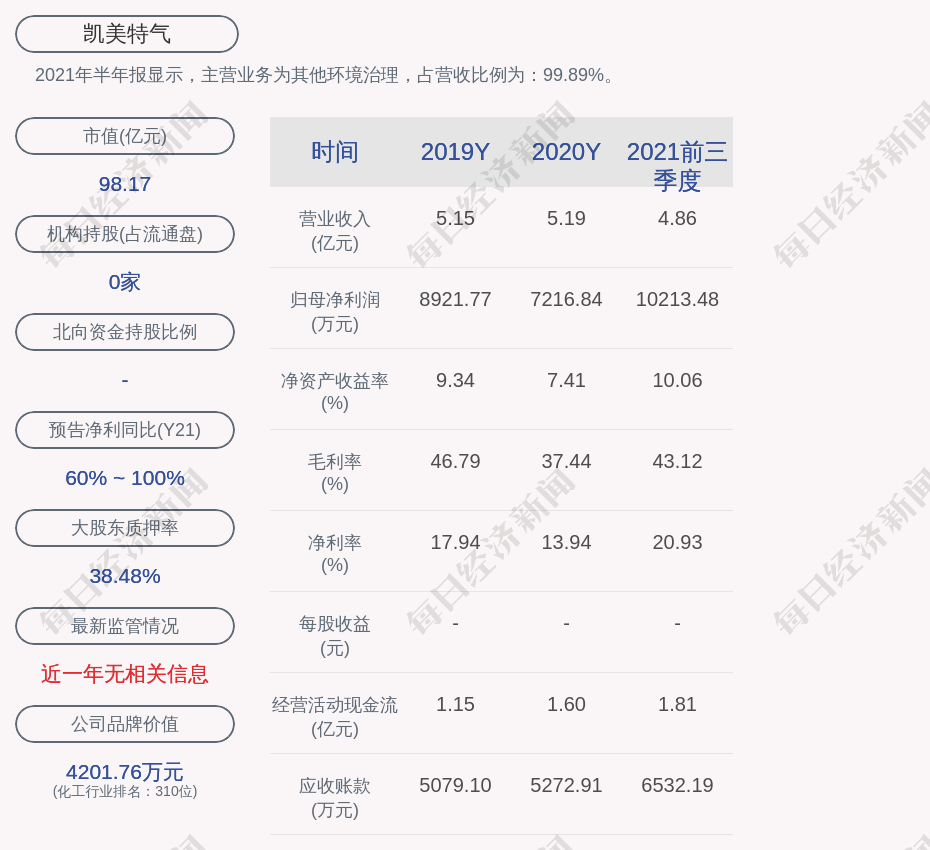
Task: Select the 大股东质押率 label
Action: tap(125, 528)
